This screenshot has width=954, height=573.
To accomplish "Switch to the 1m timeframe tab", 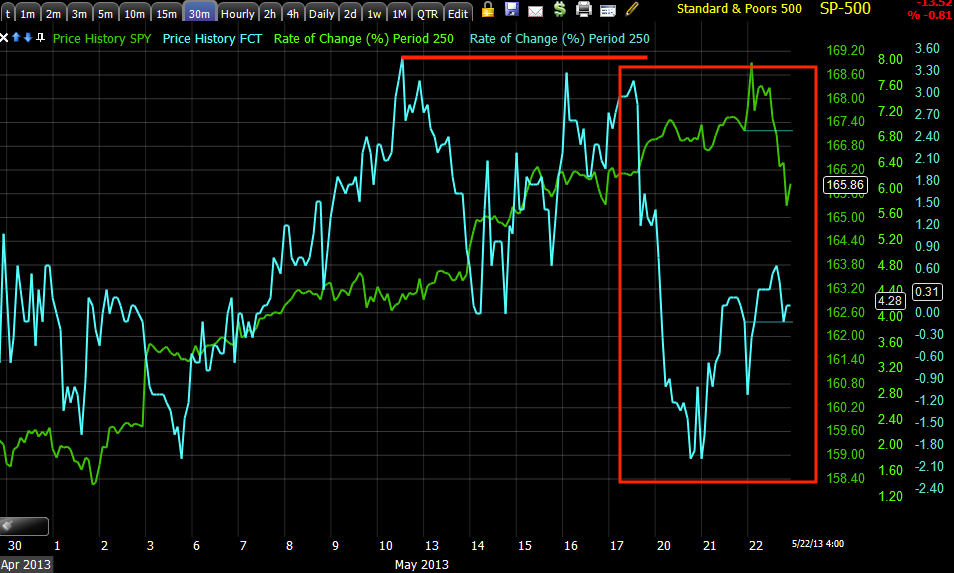I will (28, 13).
